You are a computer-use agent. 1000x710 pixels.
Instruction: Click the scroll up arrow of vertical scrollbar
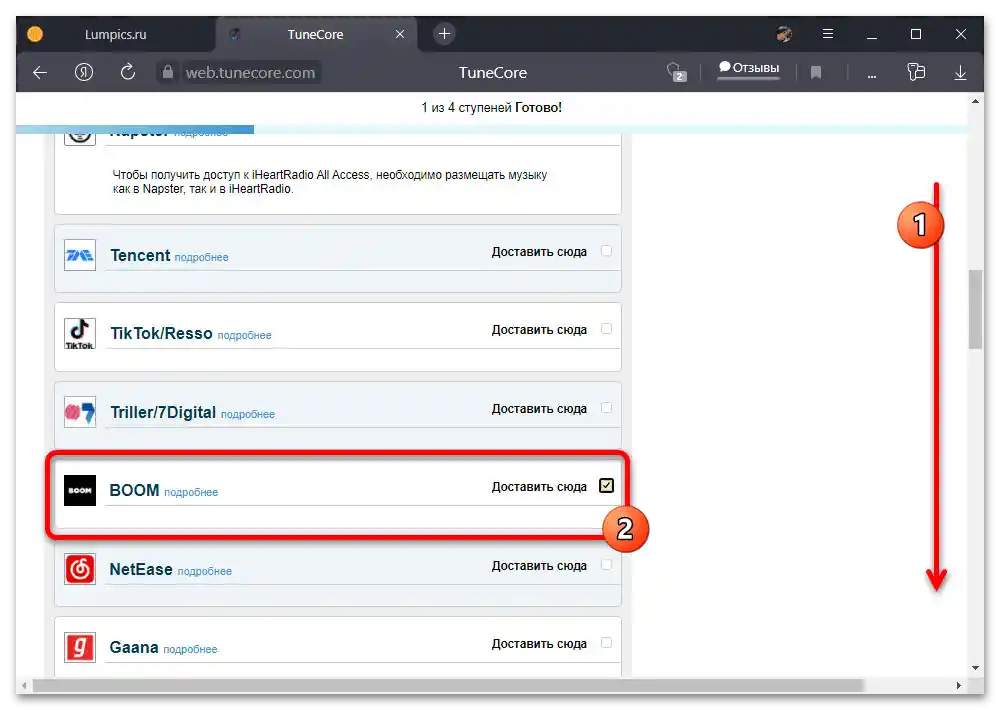point(975,101)
